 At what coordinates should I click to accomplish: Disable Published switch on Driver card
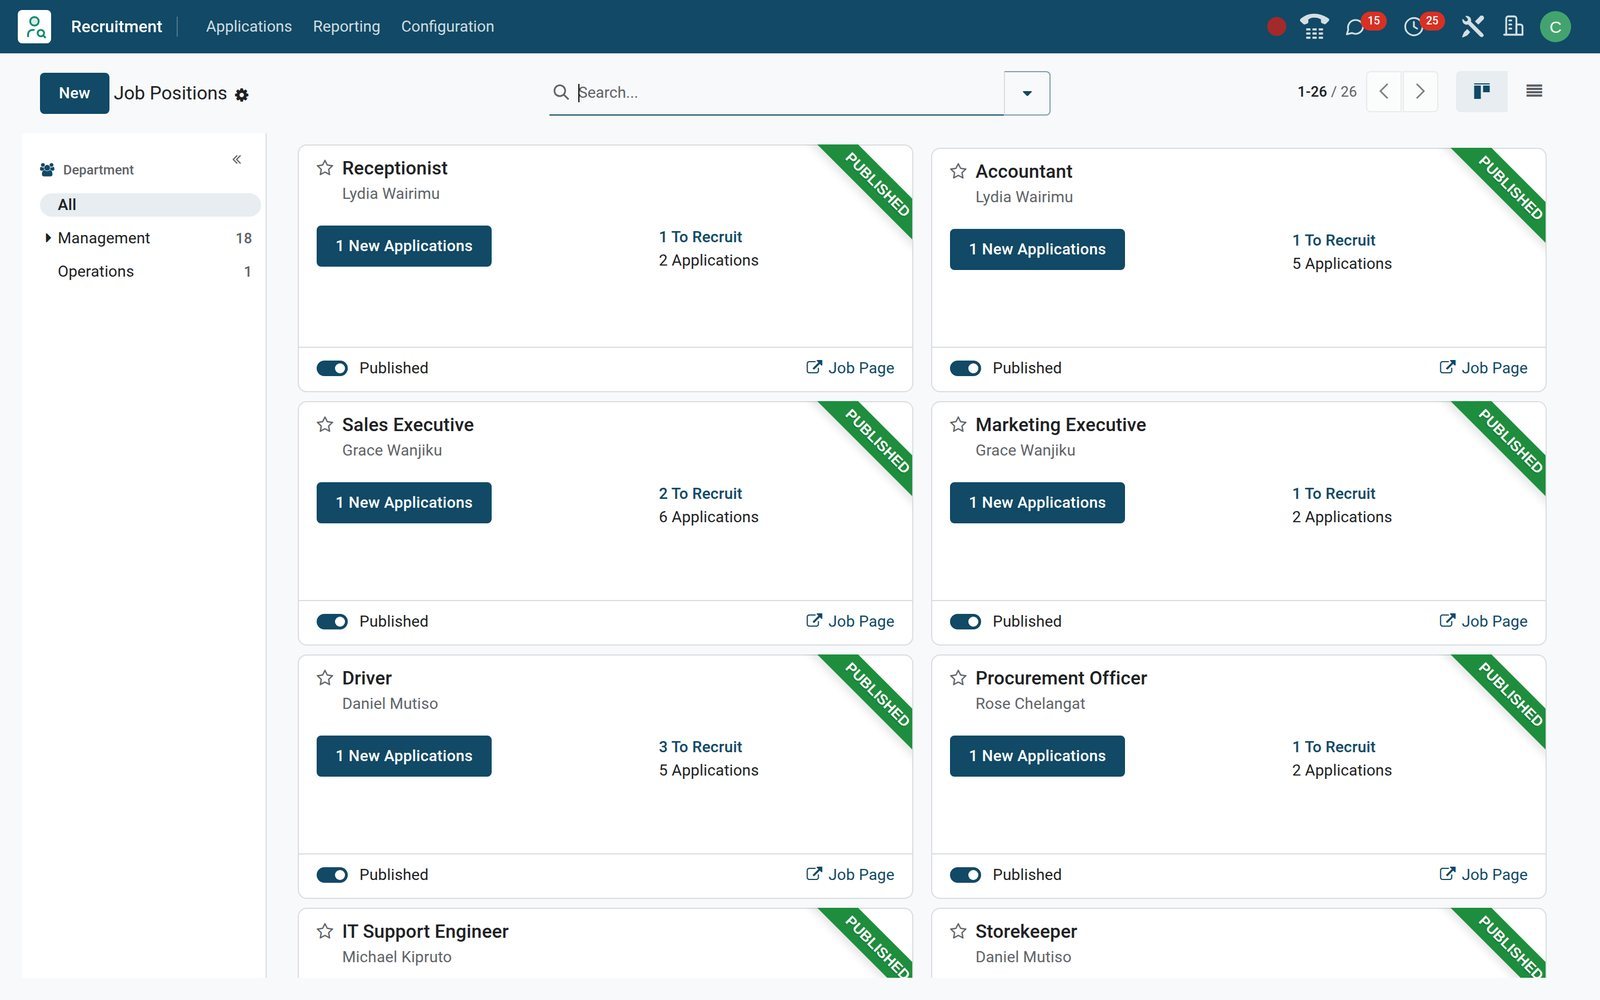[332, 875]
